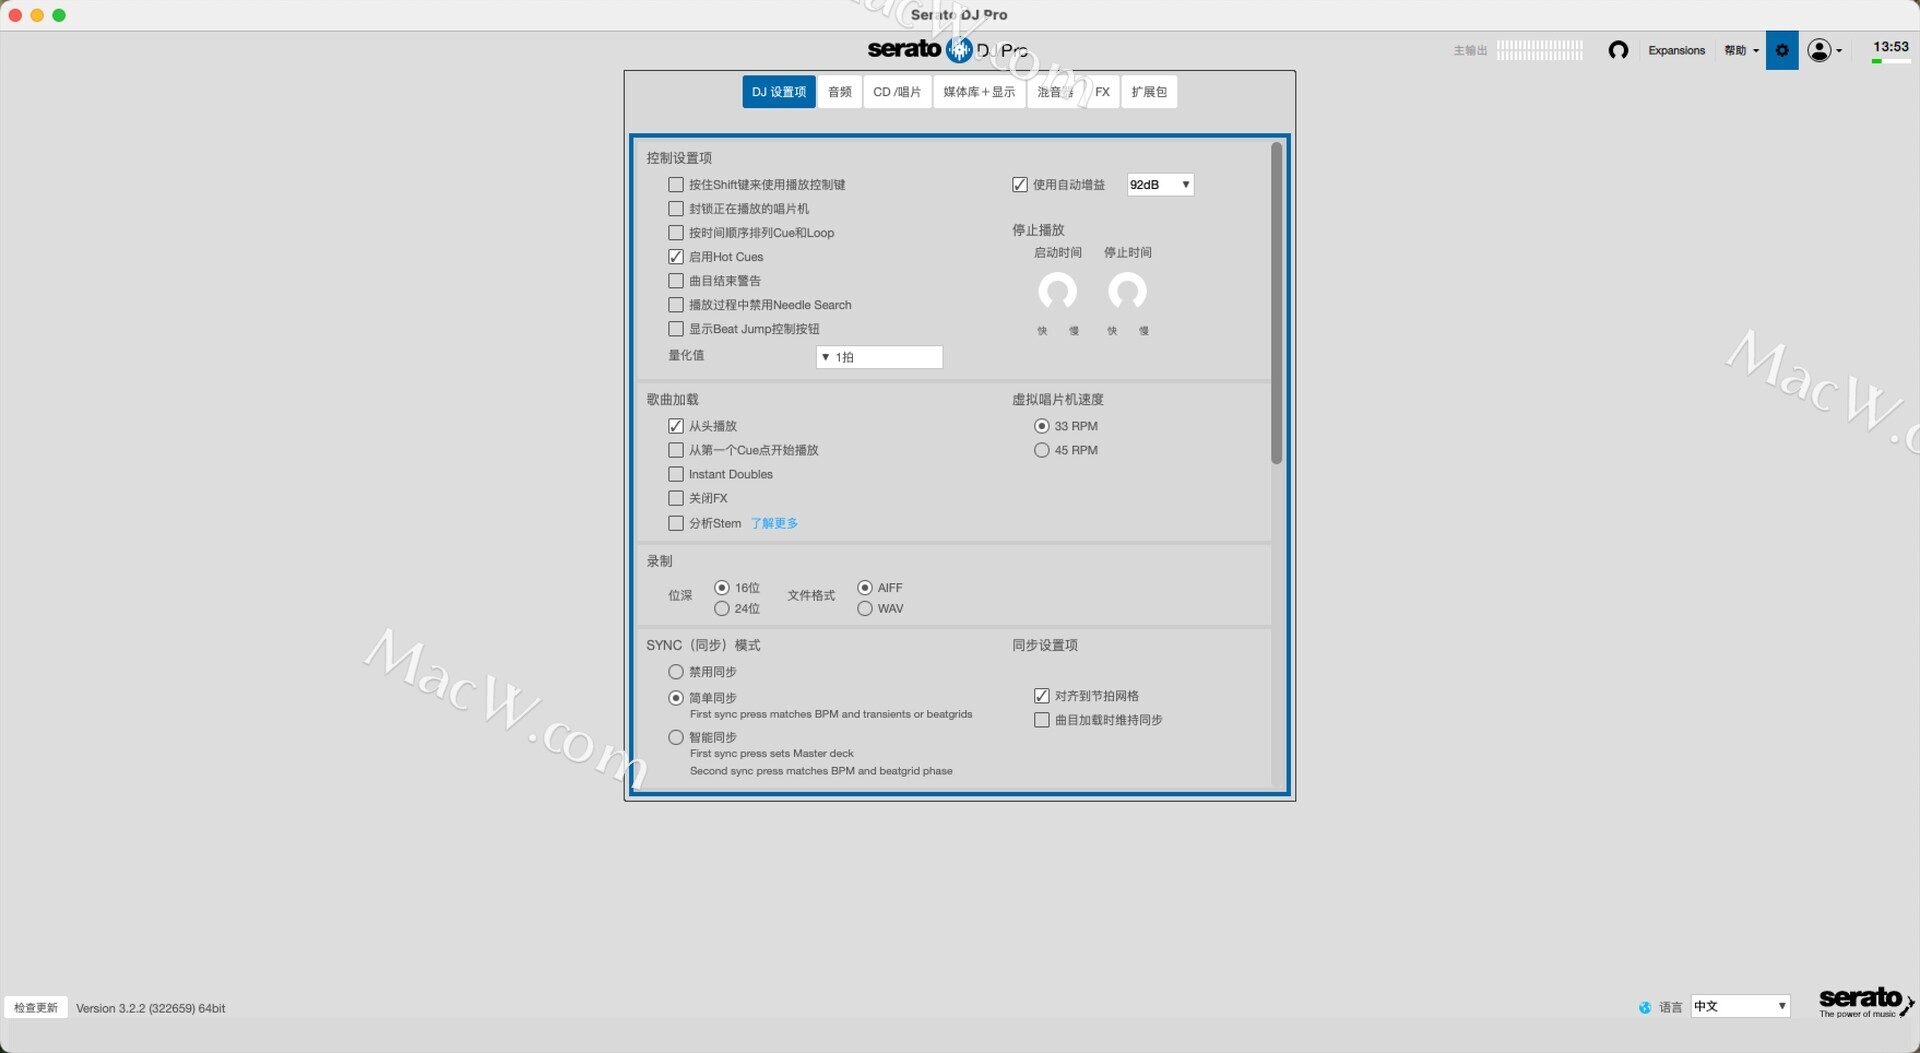1920x1053 pixels.
Task: Select WAV file format radio
Action: coord(865,609)
